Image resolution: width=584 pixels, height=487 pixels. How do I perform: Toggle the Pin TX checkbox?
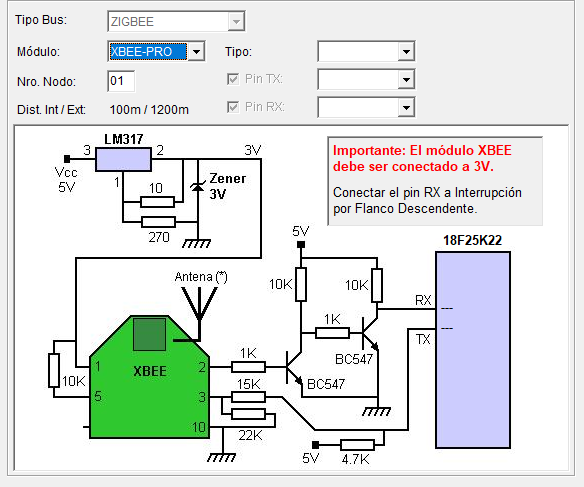[x=233, y=79]
